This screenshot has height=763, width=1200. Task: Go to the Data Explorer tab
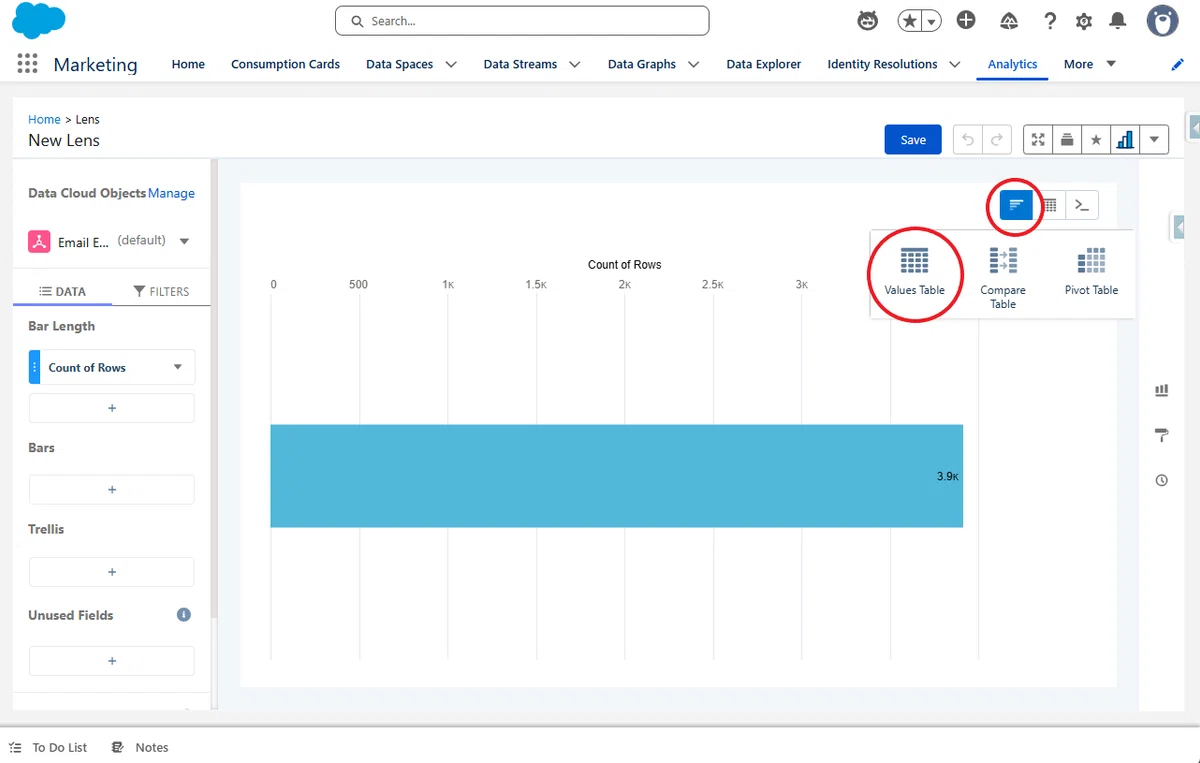click(x=763, y=64)
